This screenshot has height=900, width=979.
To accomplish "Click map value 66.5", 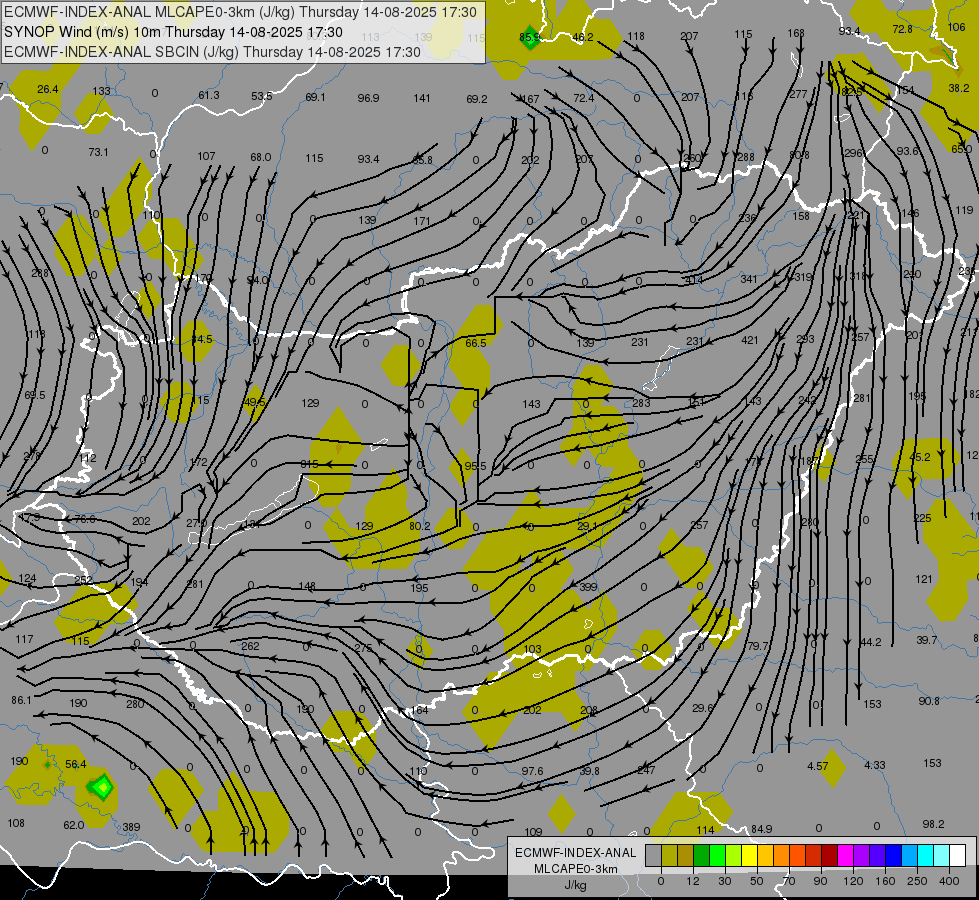I will click(x=476, y=344).
